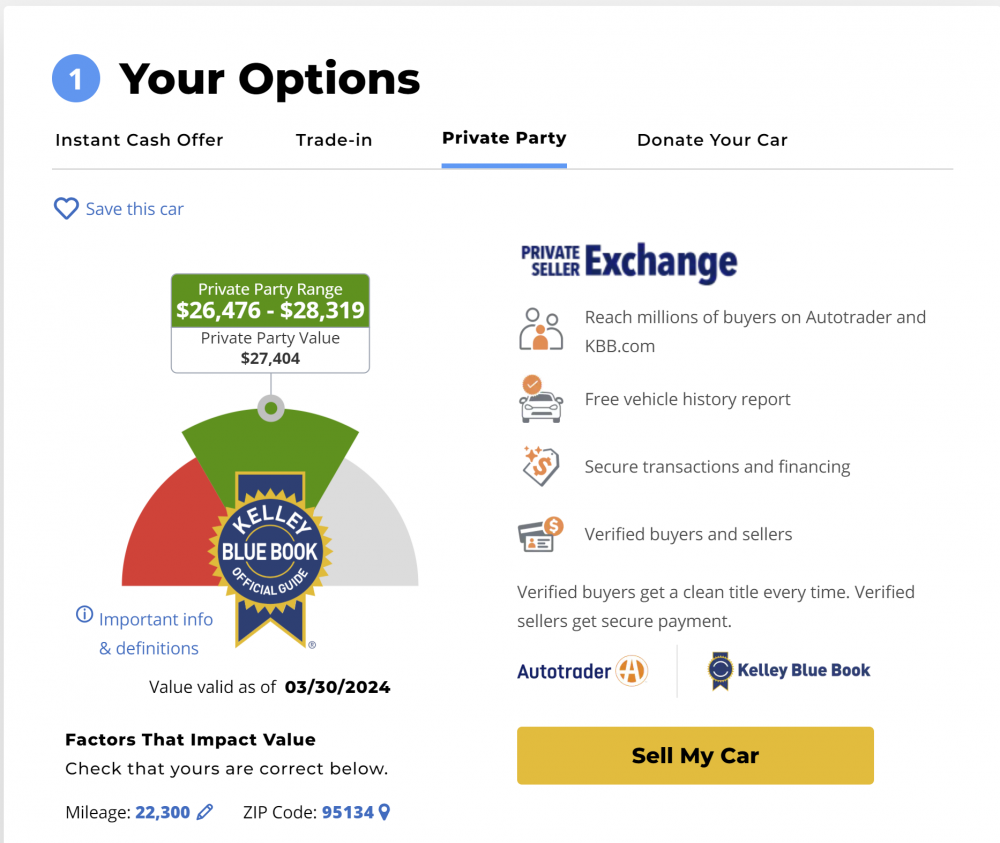Click the info circle icon
Screen dimensions: 1000x843
coord(84,614)
